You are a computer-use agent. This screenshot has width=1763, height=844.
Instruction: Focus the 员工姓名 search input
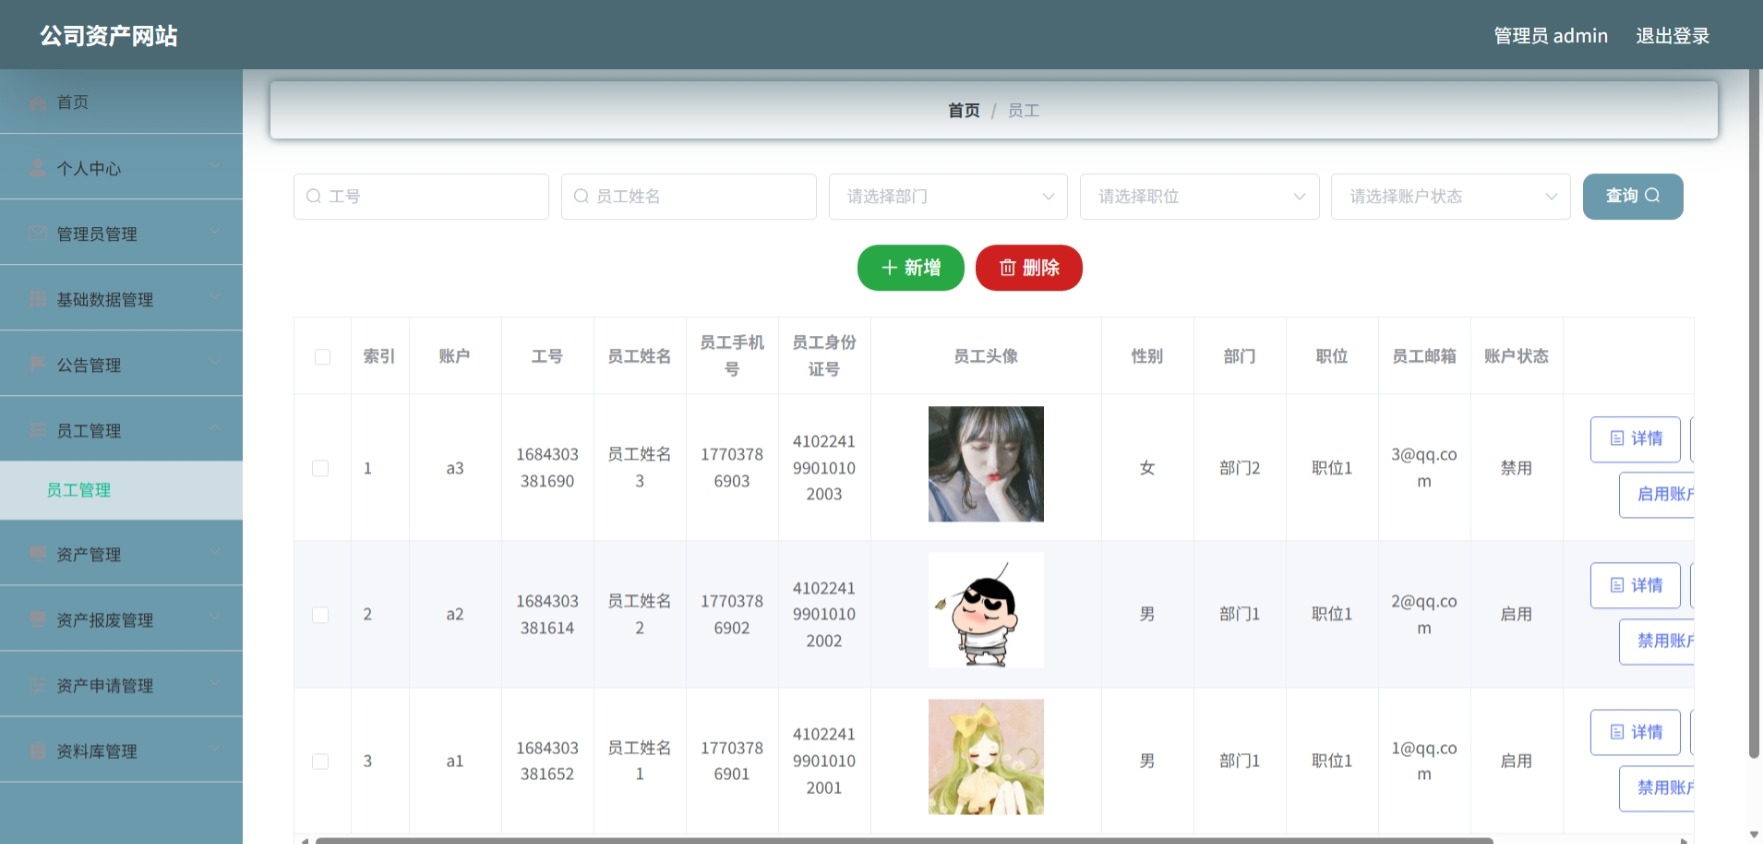click(689, 196)
